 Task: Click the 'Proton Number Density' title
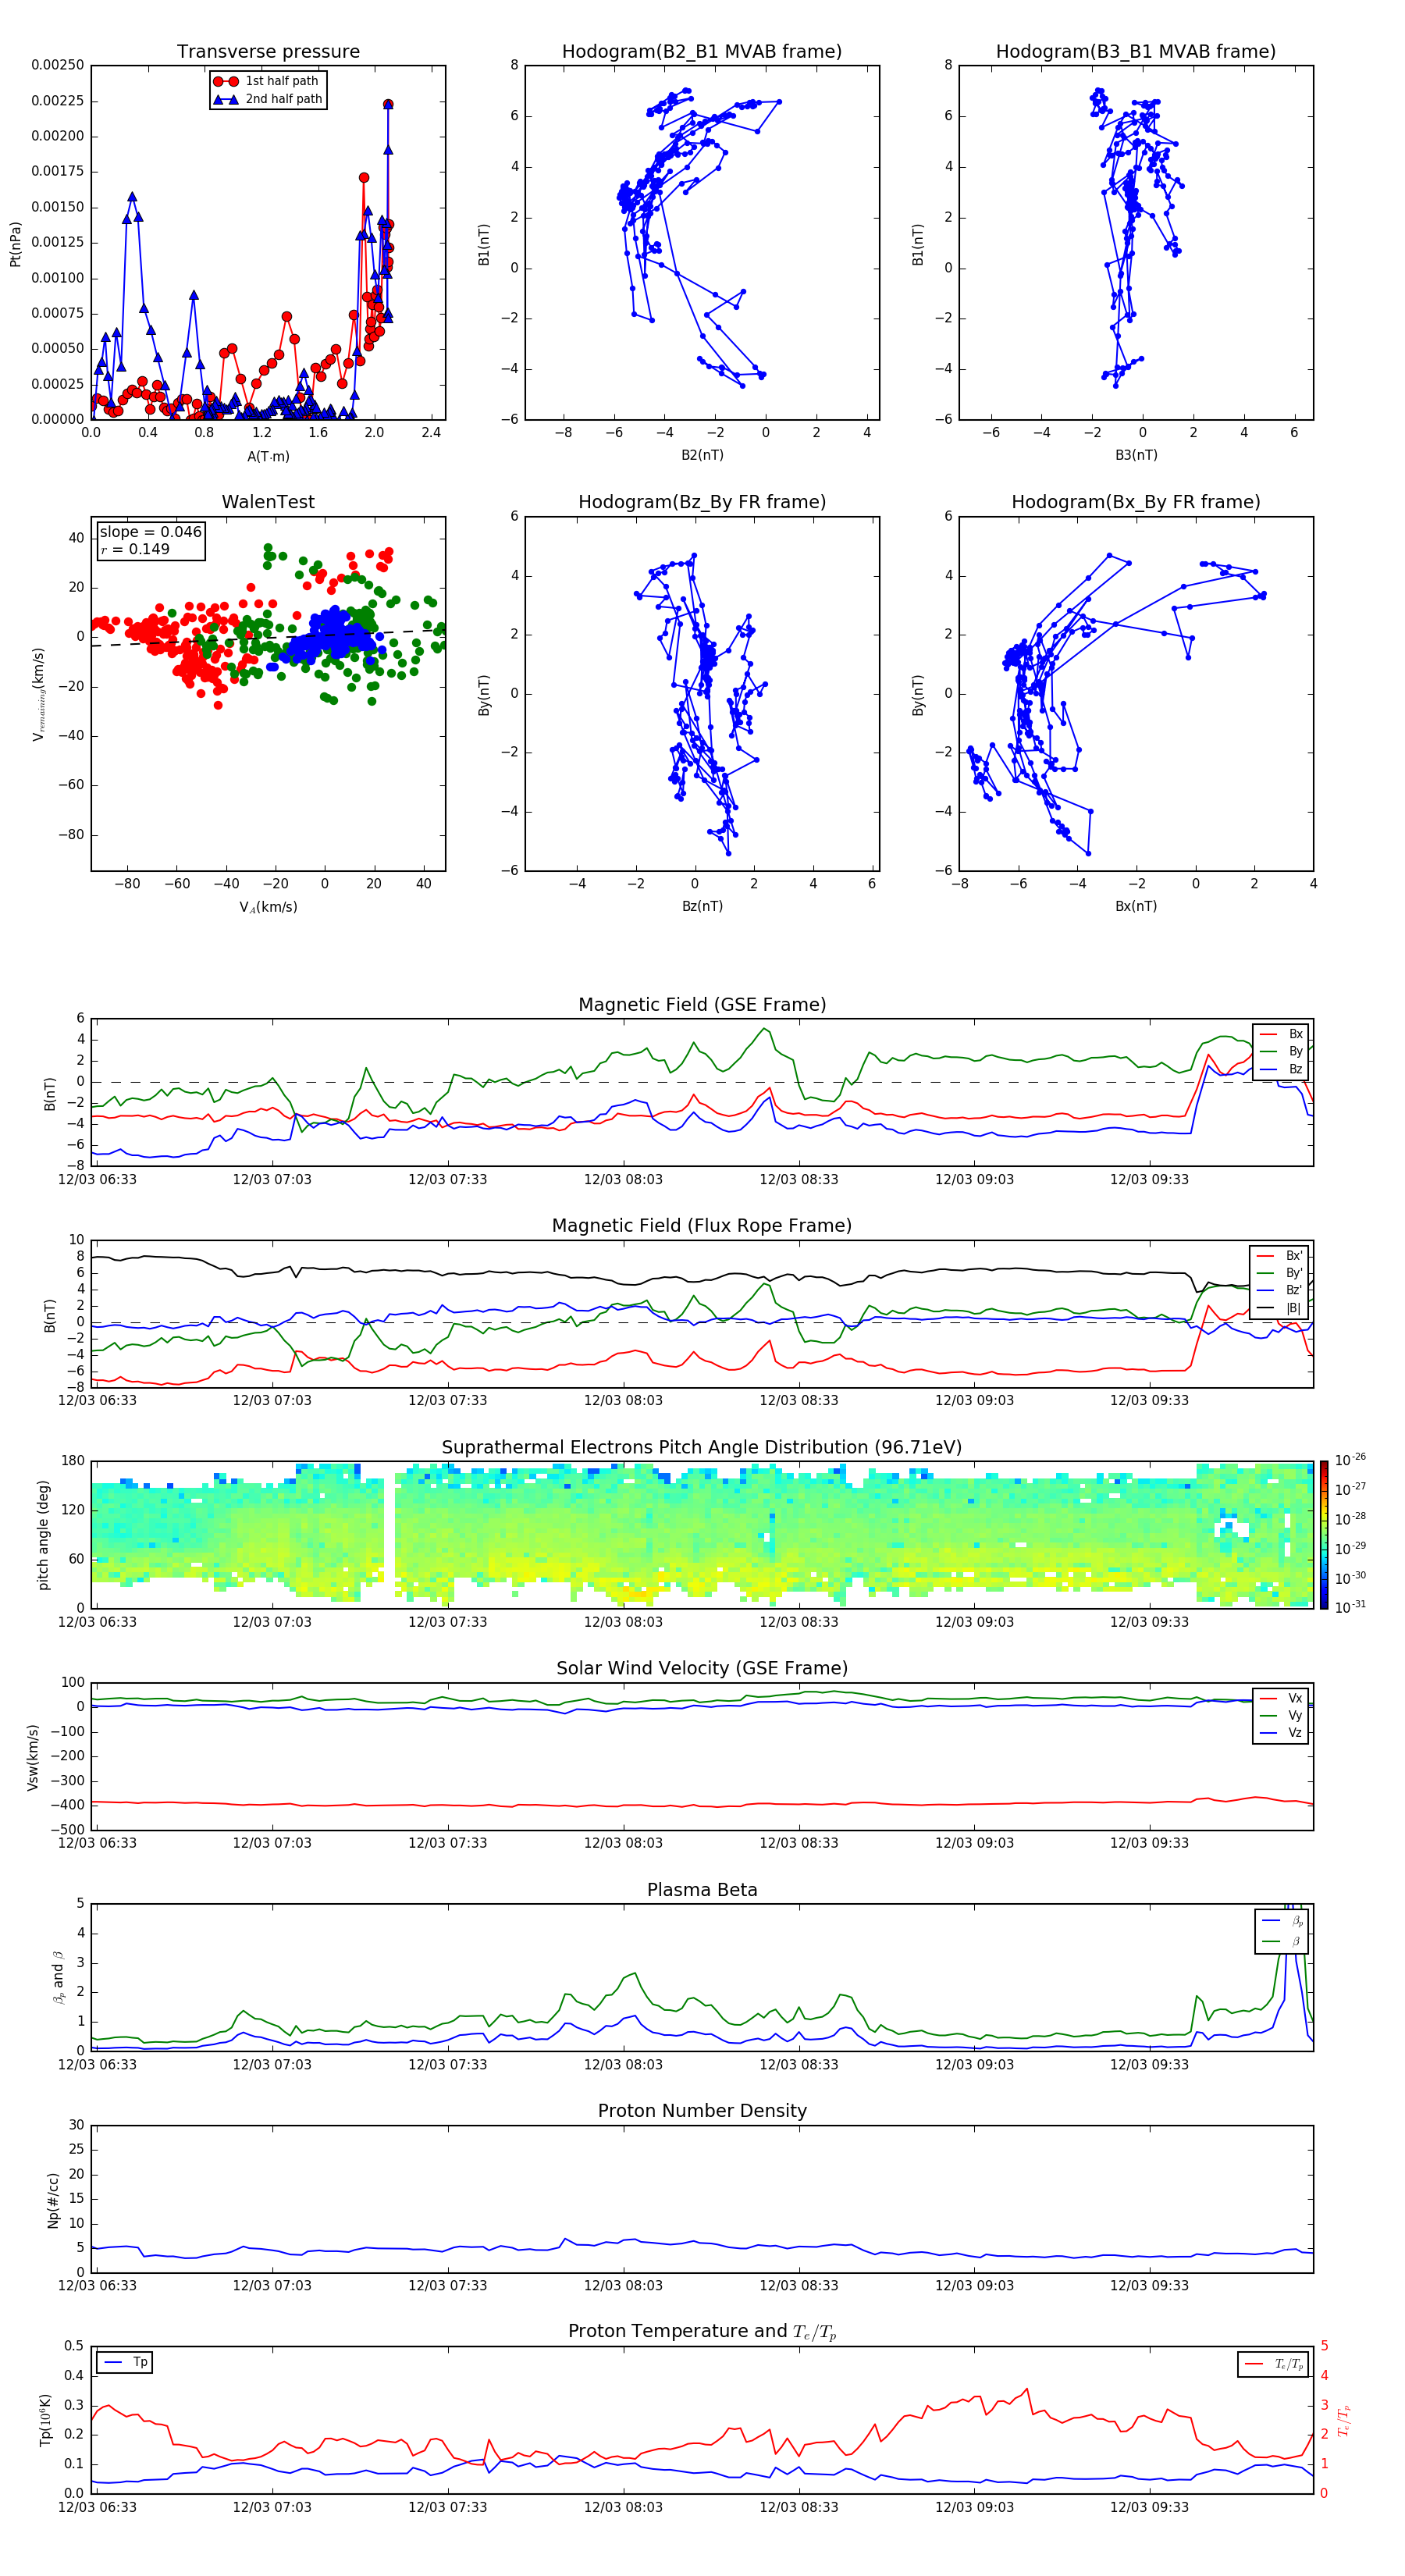(702, 2111)
